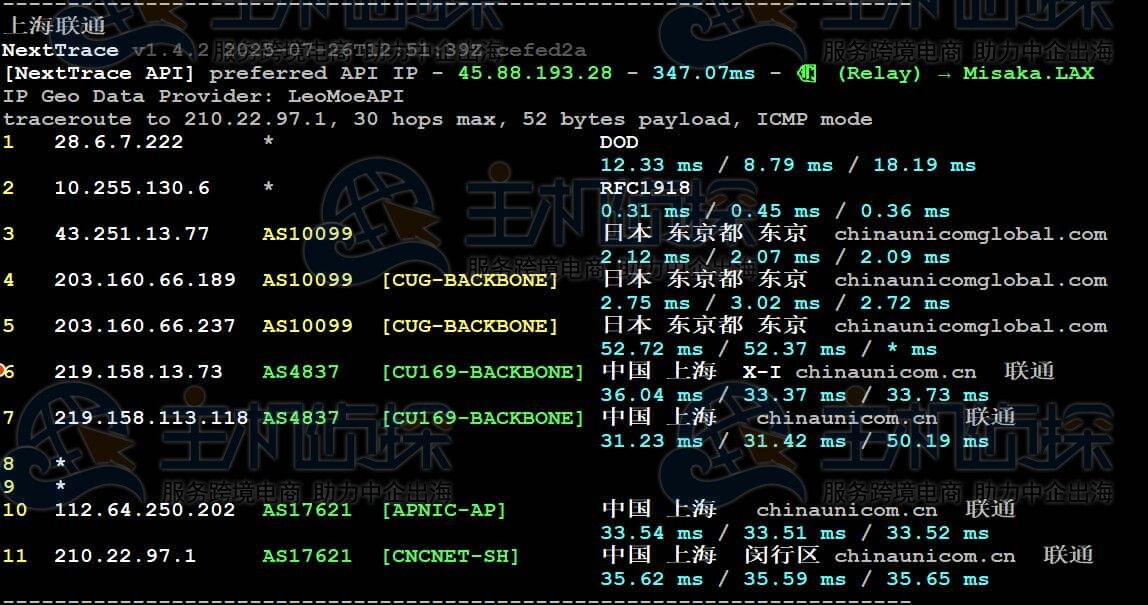Click the 36.04 ms latency on hop 6

click(652, 396)
